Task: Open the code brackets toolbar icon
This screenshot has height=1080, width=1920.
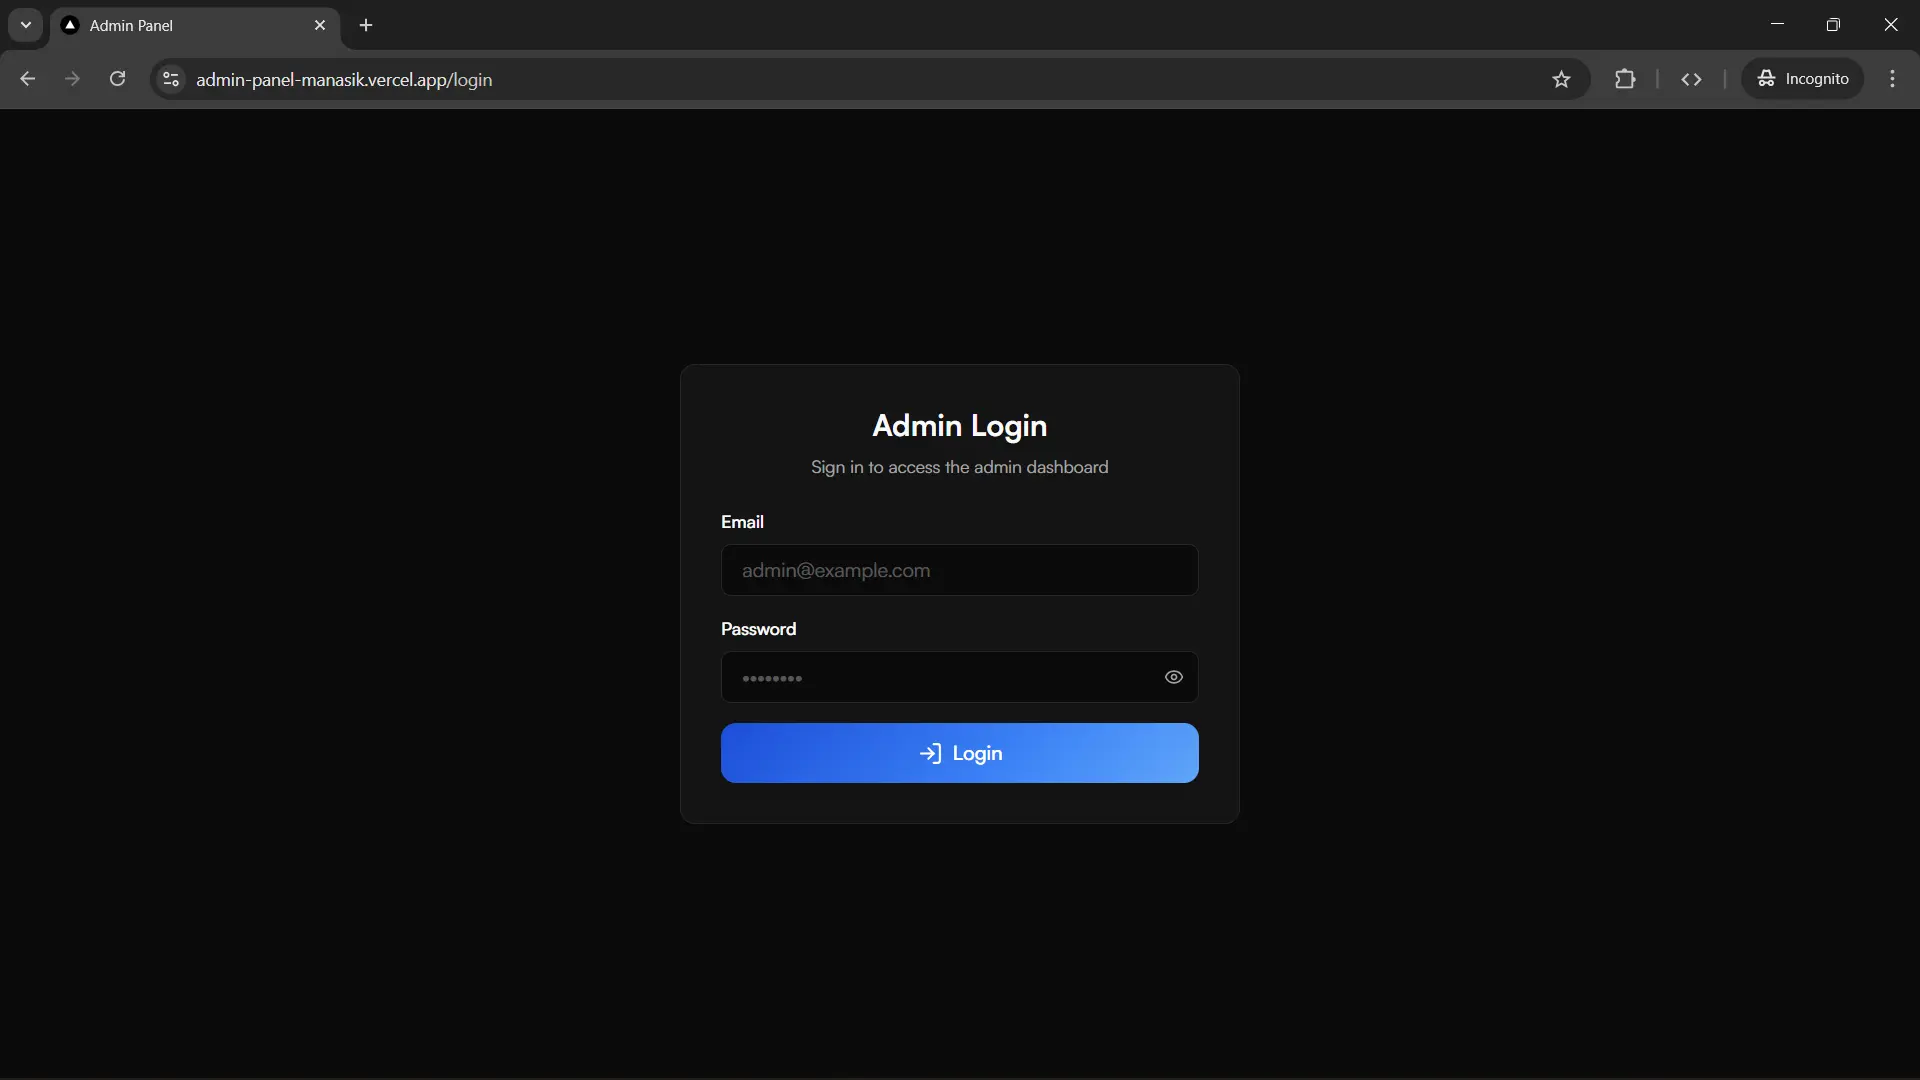Action: click(x=1691, y=79)
